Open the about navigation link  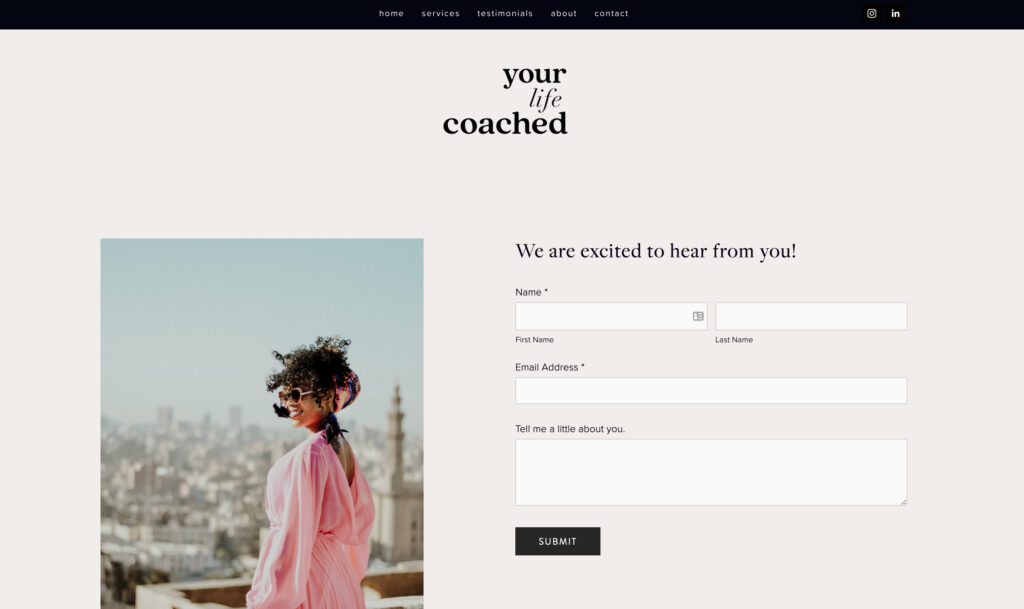[564, 14]
